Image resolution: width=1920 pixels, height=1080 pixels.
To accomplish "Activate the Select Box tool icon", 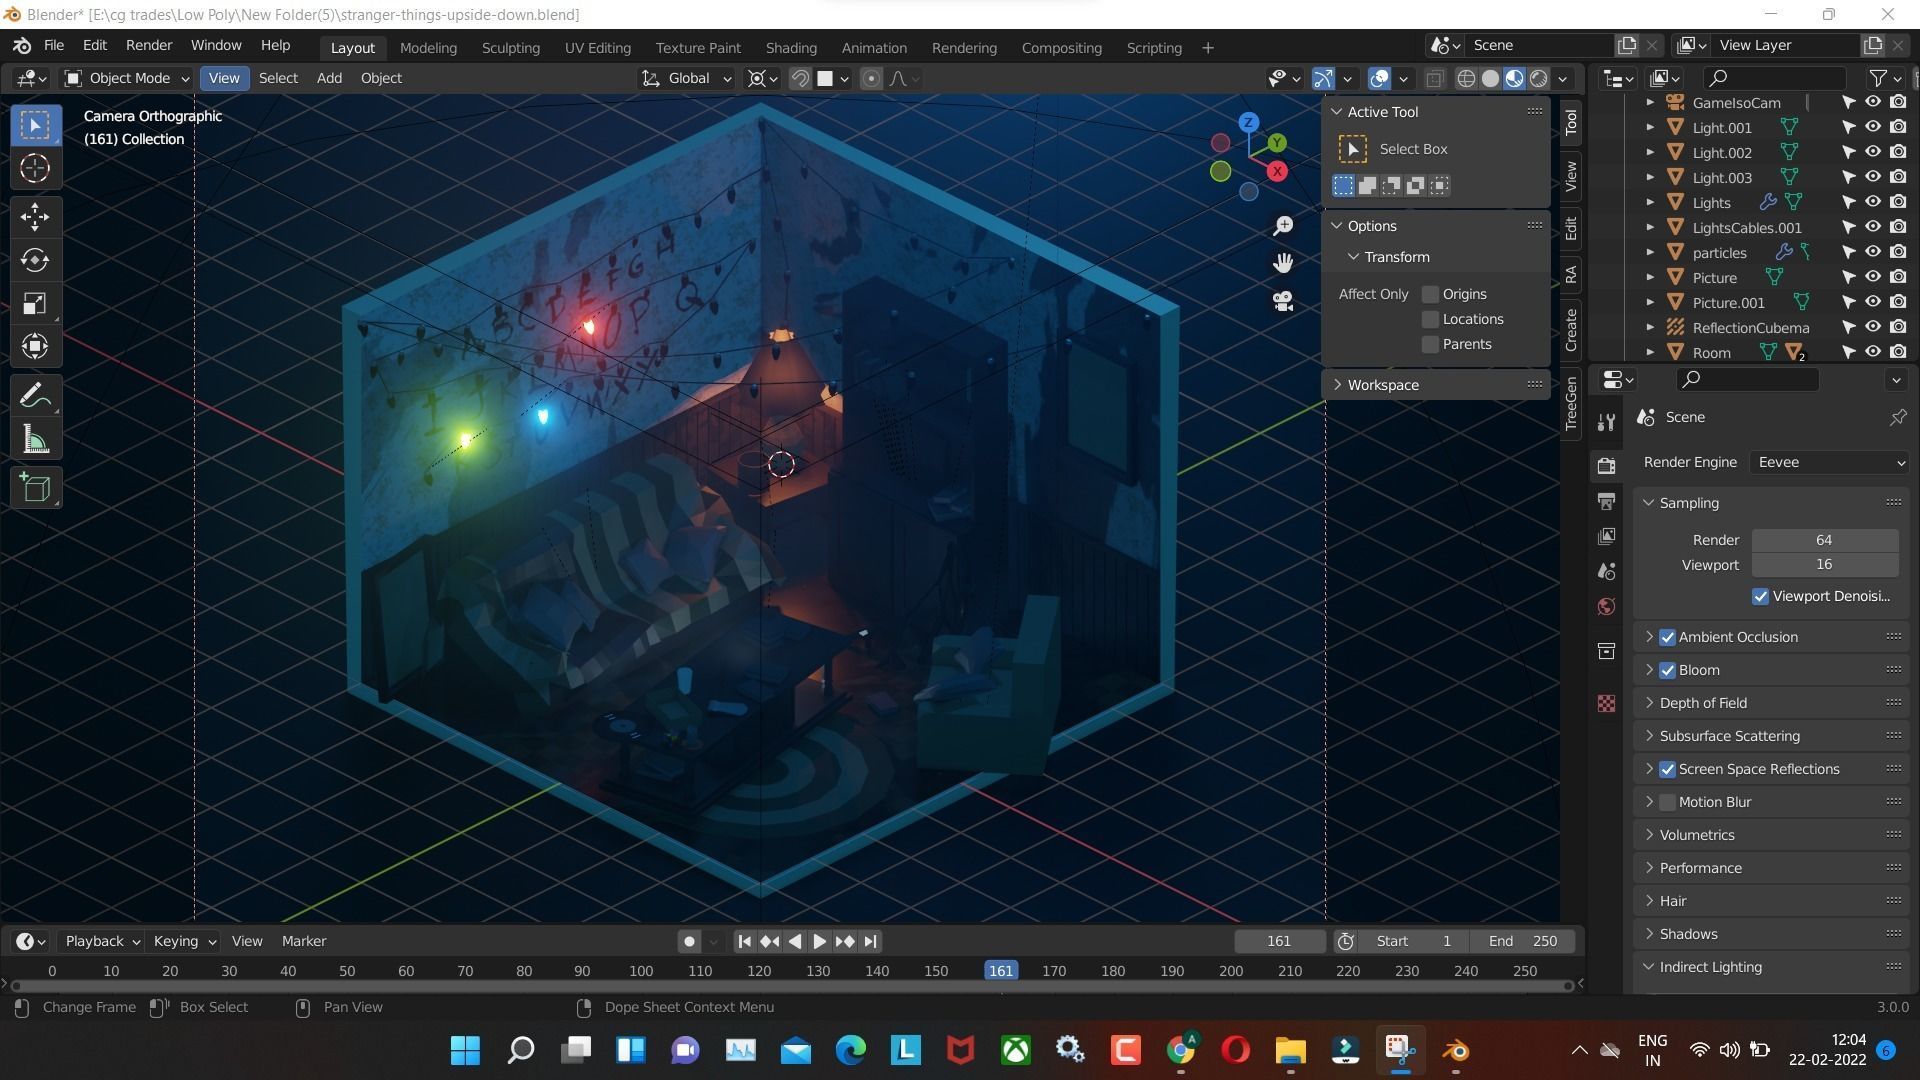I will click(x=35, y=125).
